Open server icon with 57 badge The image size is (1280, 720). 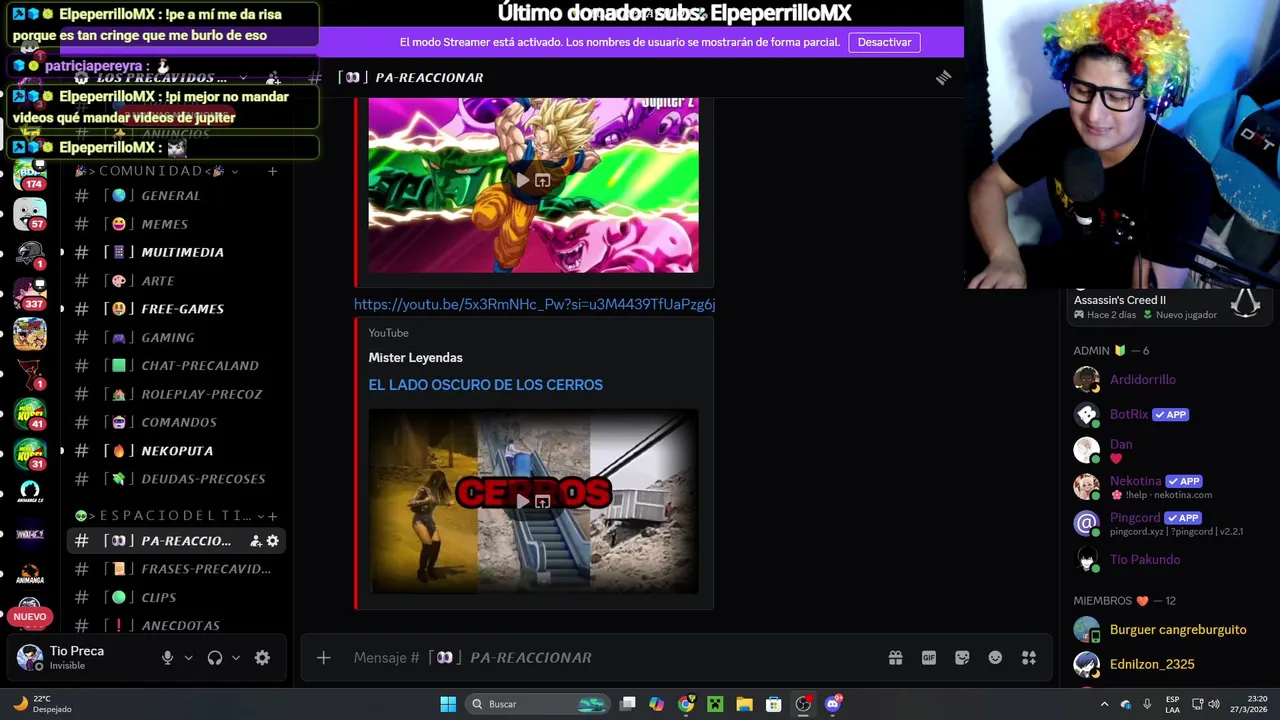tap(30, 213)
